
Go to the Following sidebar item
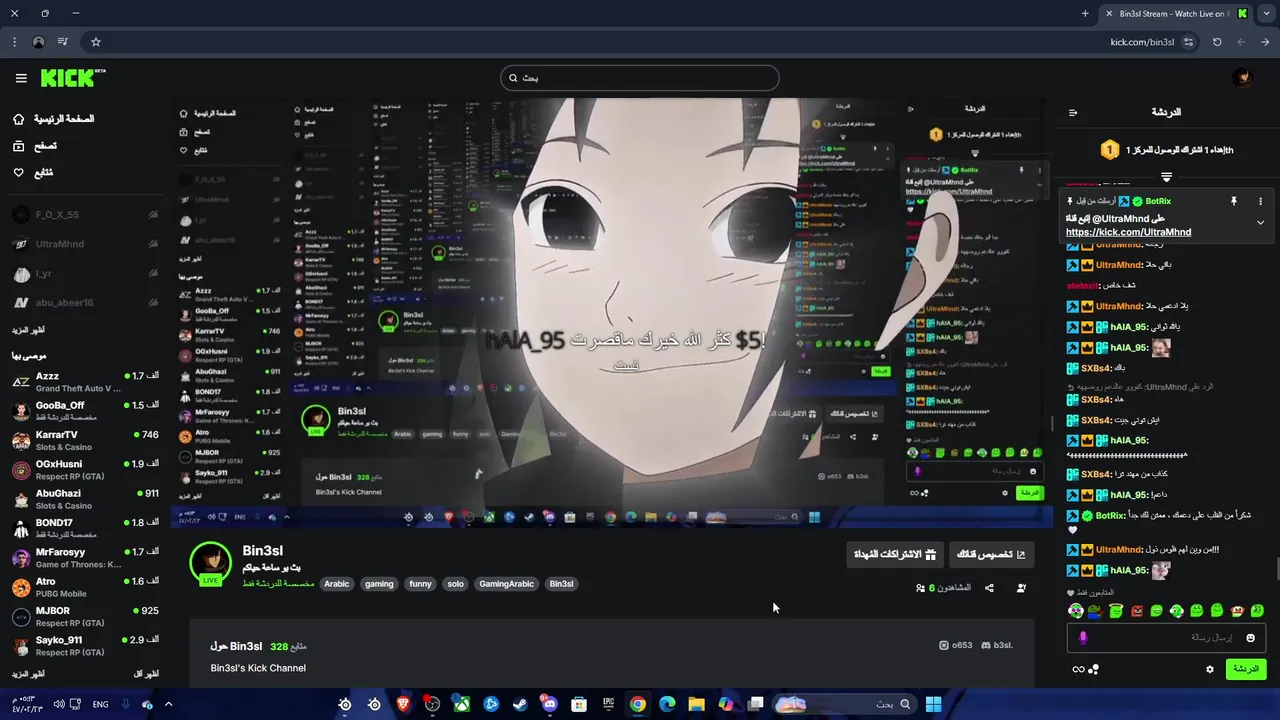[34, 172]
